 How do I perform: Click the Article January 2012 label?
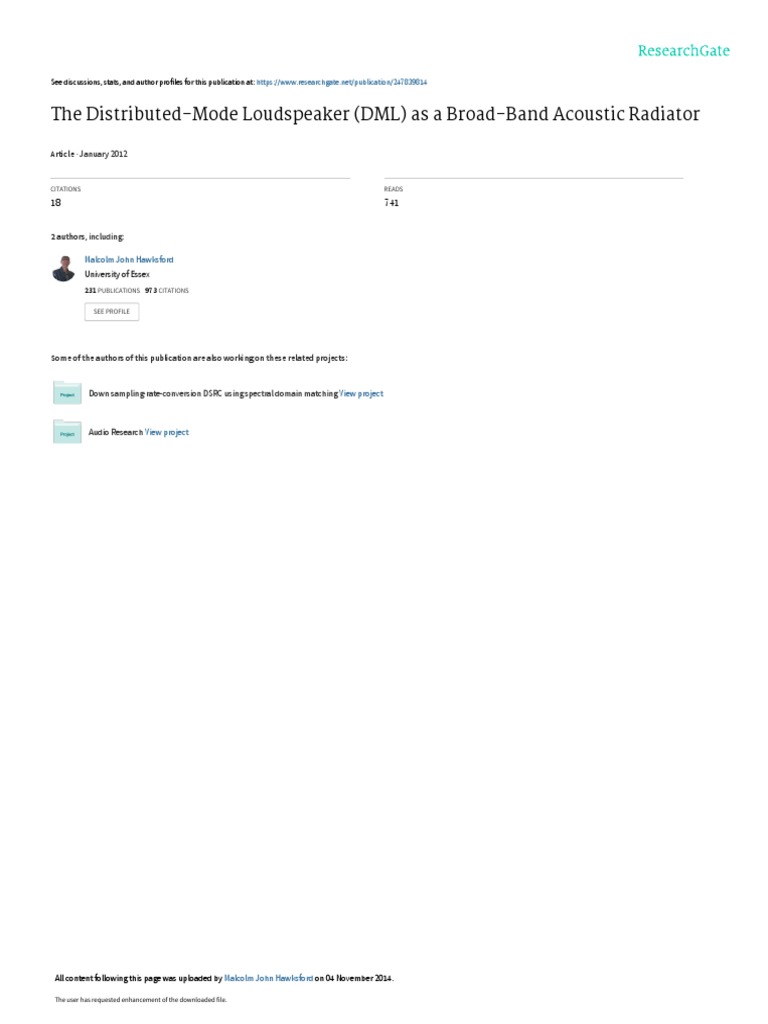89,154
